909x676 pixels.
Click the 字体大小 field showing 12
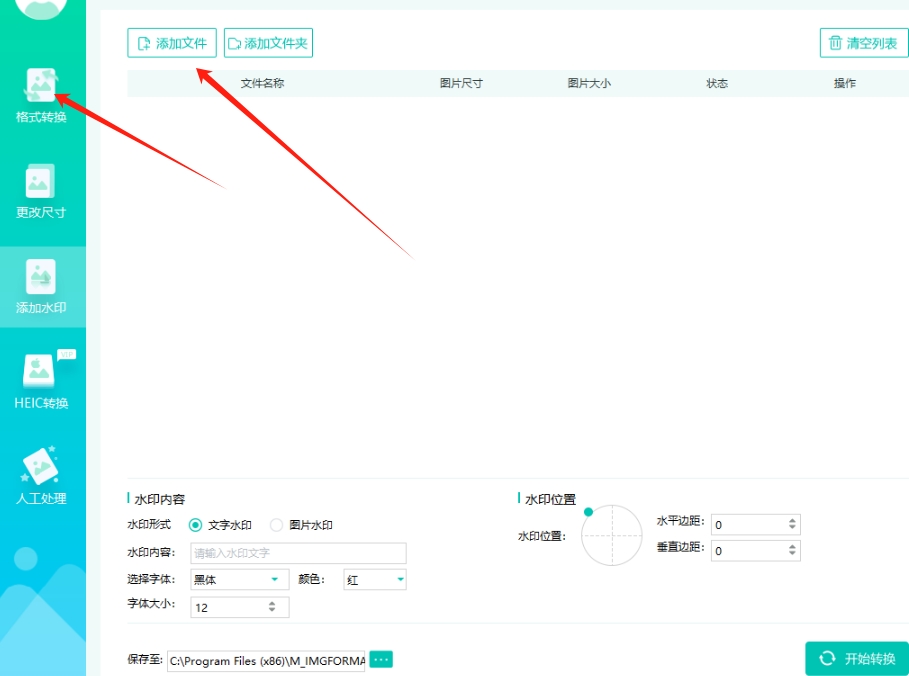[239, 607]
